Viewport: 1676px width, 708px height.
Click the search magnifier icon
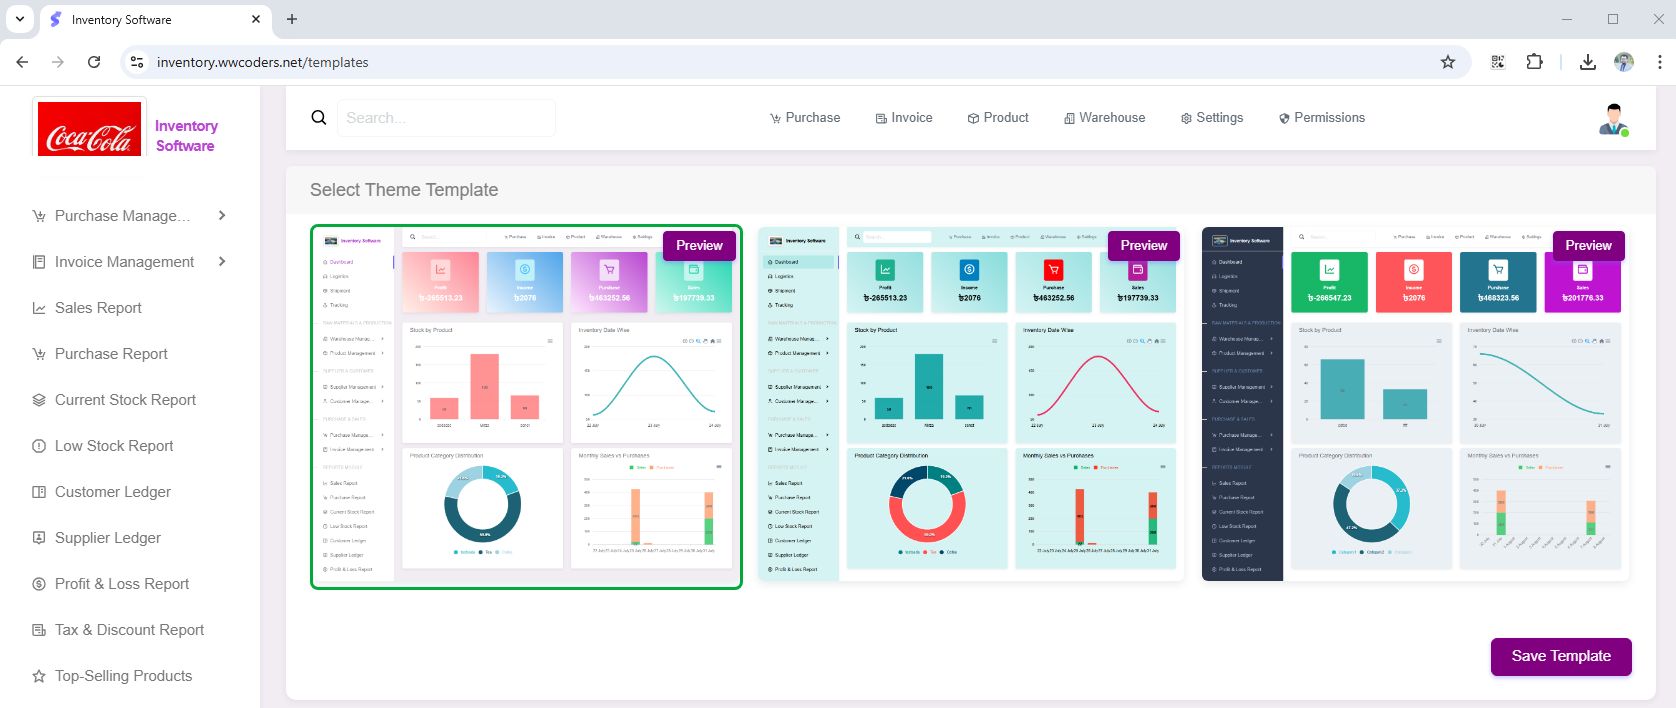(x=319, y=118)
